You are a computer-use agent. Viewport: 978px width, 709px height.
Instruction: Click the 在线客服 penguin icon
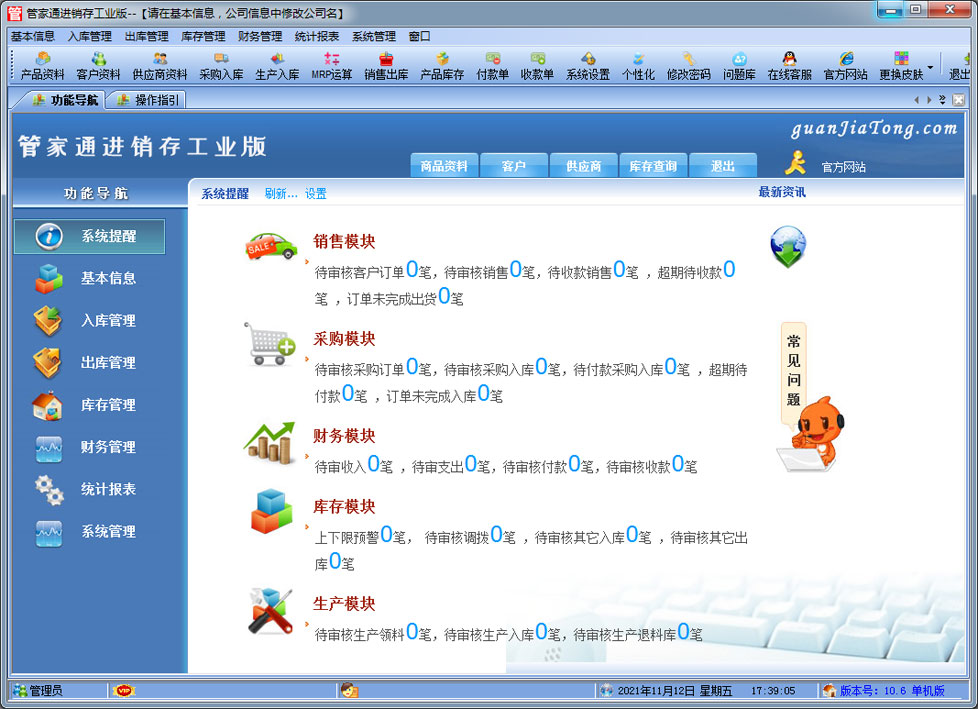(789, 66)
